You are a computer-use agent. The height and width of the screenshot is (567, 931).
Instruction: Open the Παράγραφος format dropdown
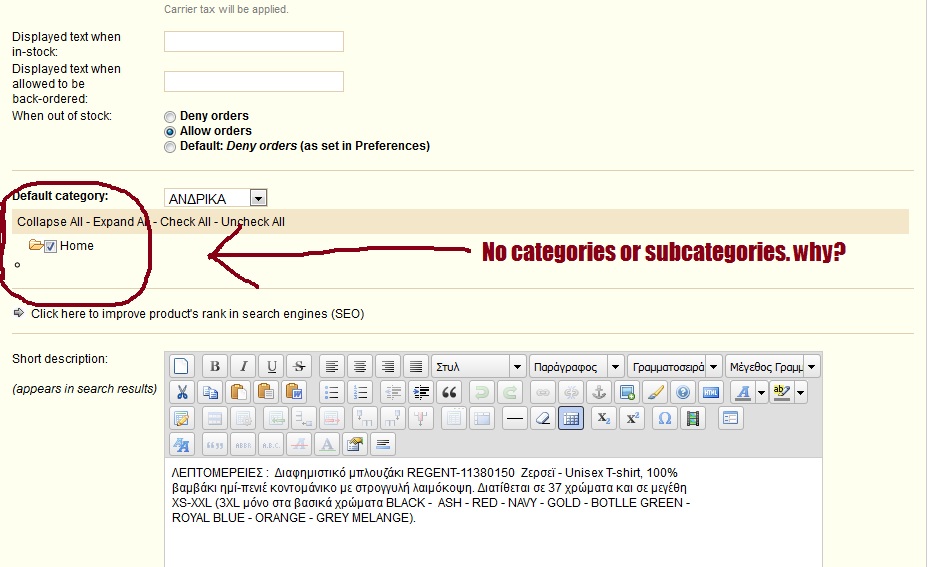576,366
